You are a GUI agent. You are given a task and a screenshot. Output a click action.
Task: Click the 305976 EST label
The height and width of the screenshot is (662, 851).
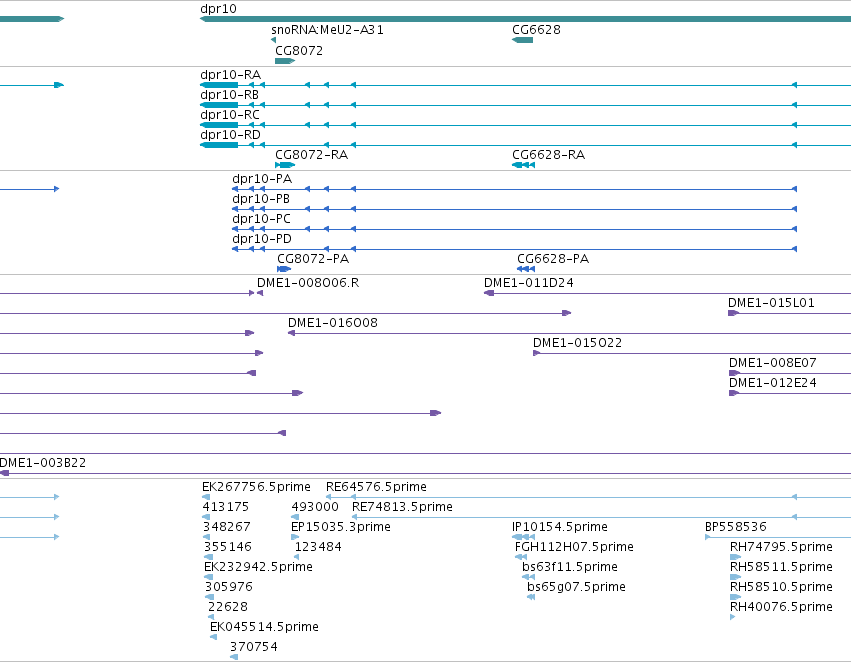click(229, 587)
